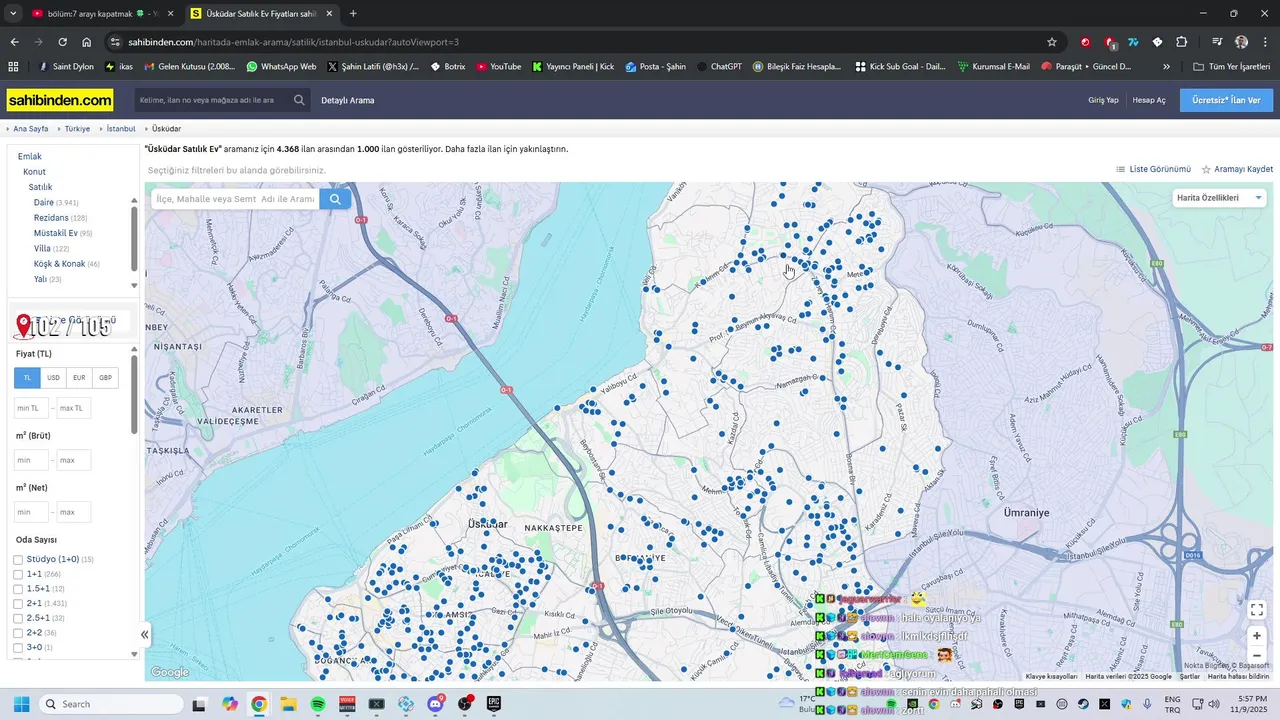Check the 2+1 room filter

[18, 604]
